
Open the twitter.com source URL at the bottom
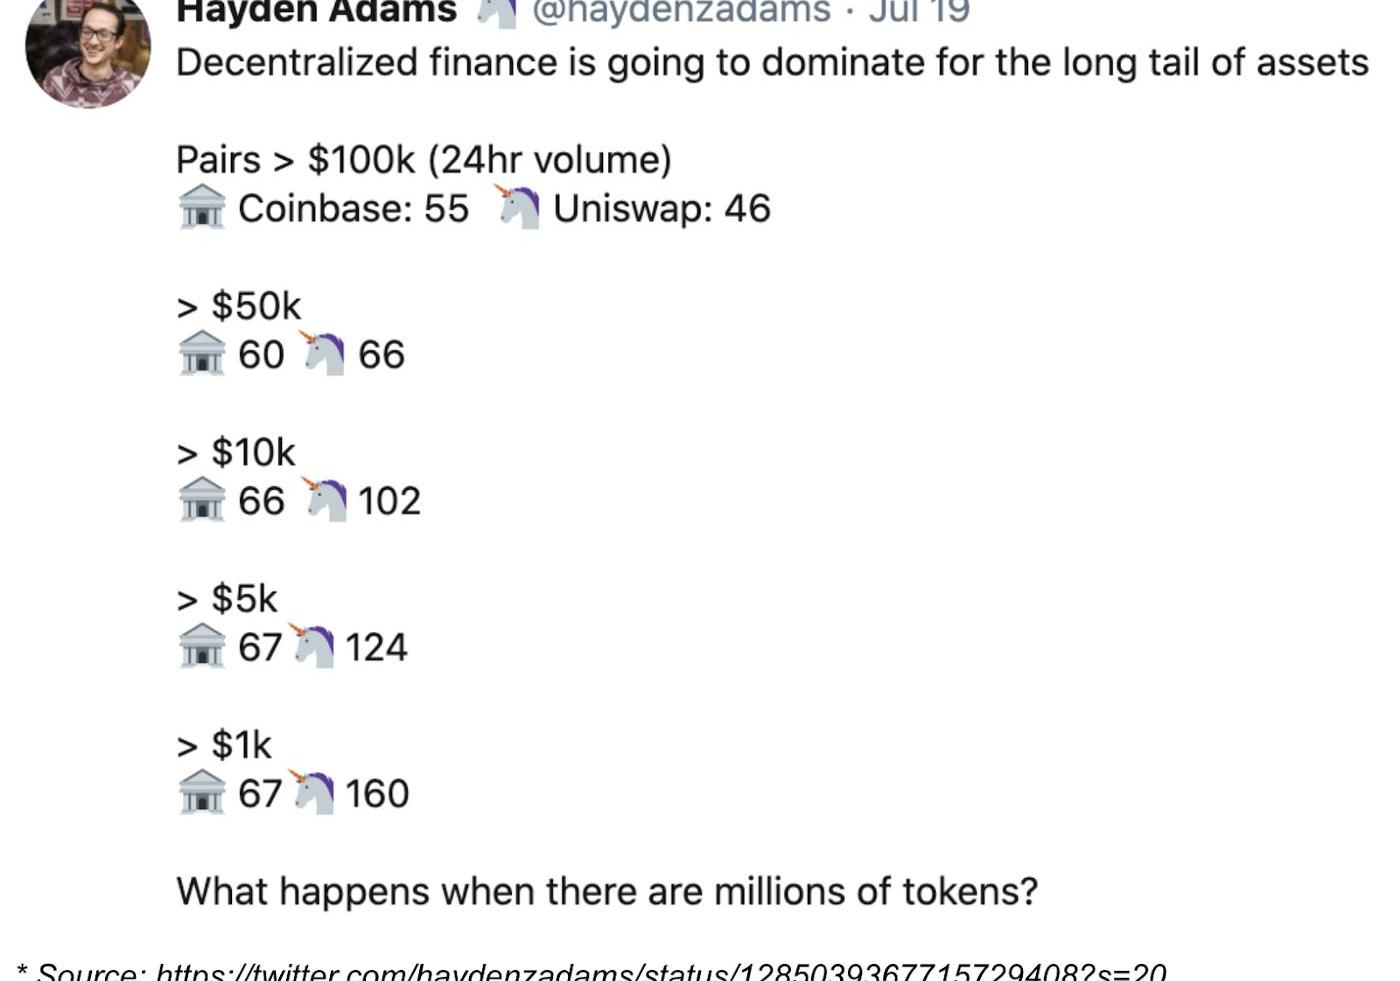(x=661, y=972)
